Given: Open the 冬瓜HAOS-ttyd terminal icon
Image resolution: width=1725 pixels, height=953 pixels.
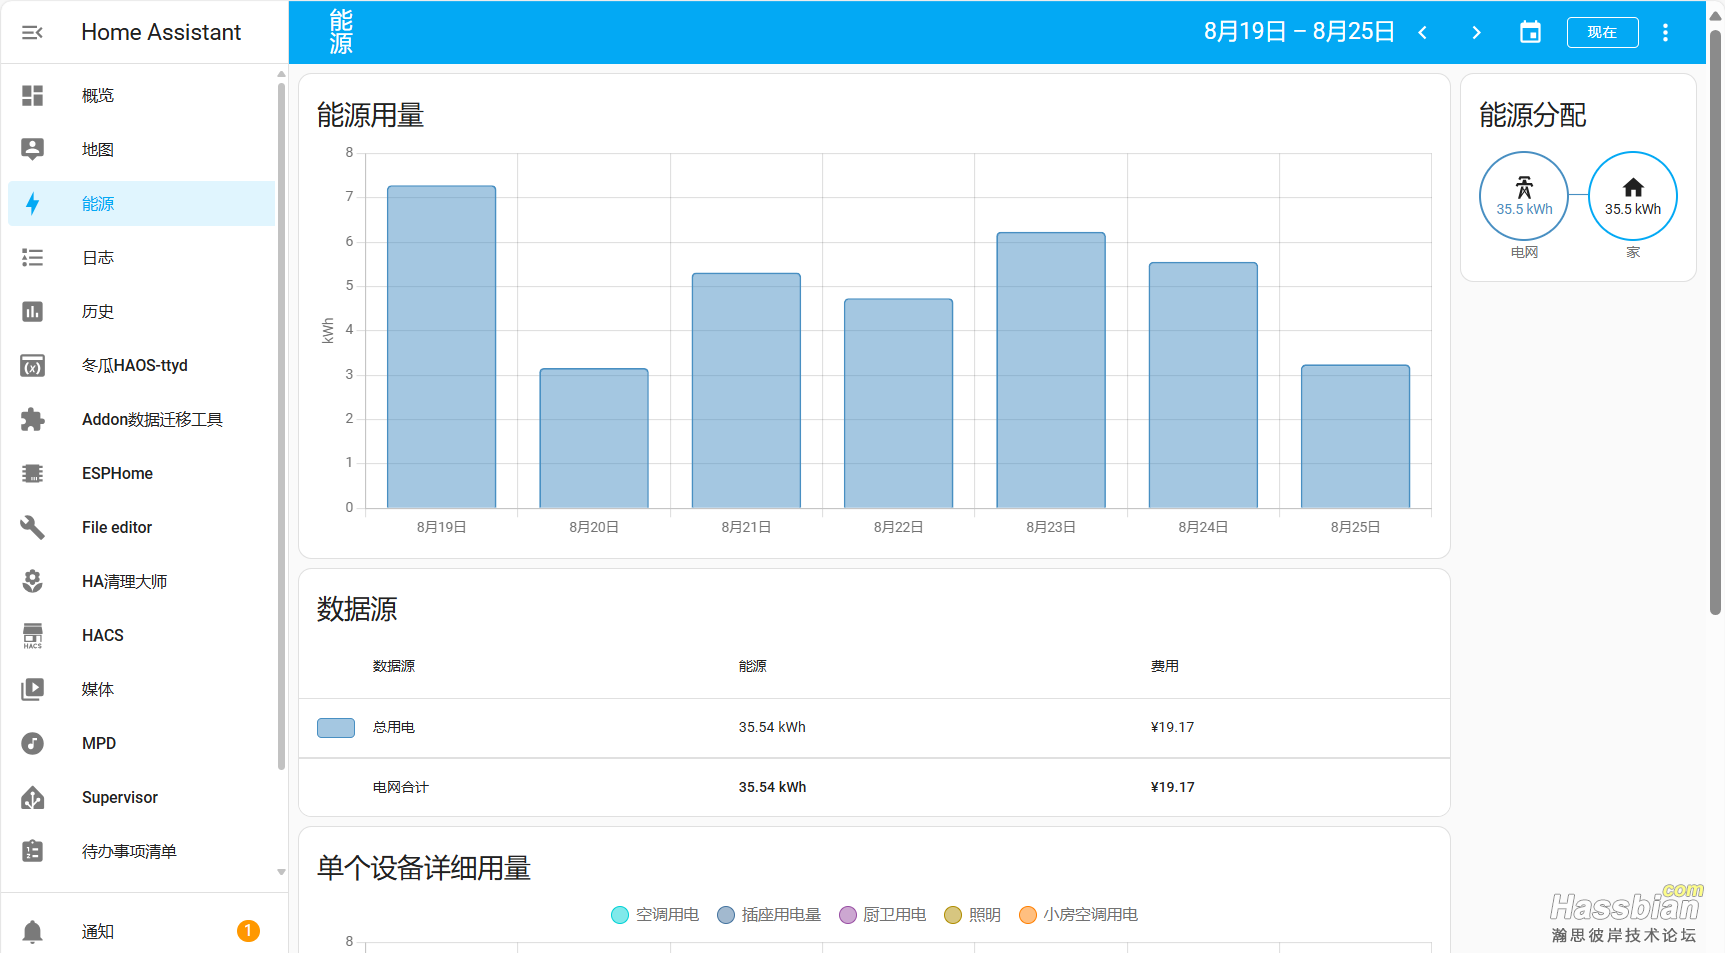Looking at the screenshot, I should (x=33, y=366).
